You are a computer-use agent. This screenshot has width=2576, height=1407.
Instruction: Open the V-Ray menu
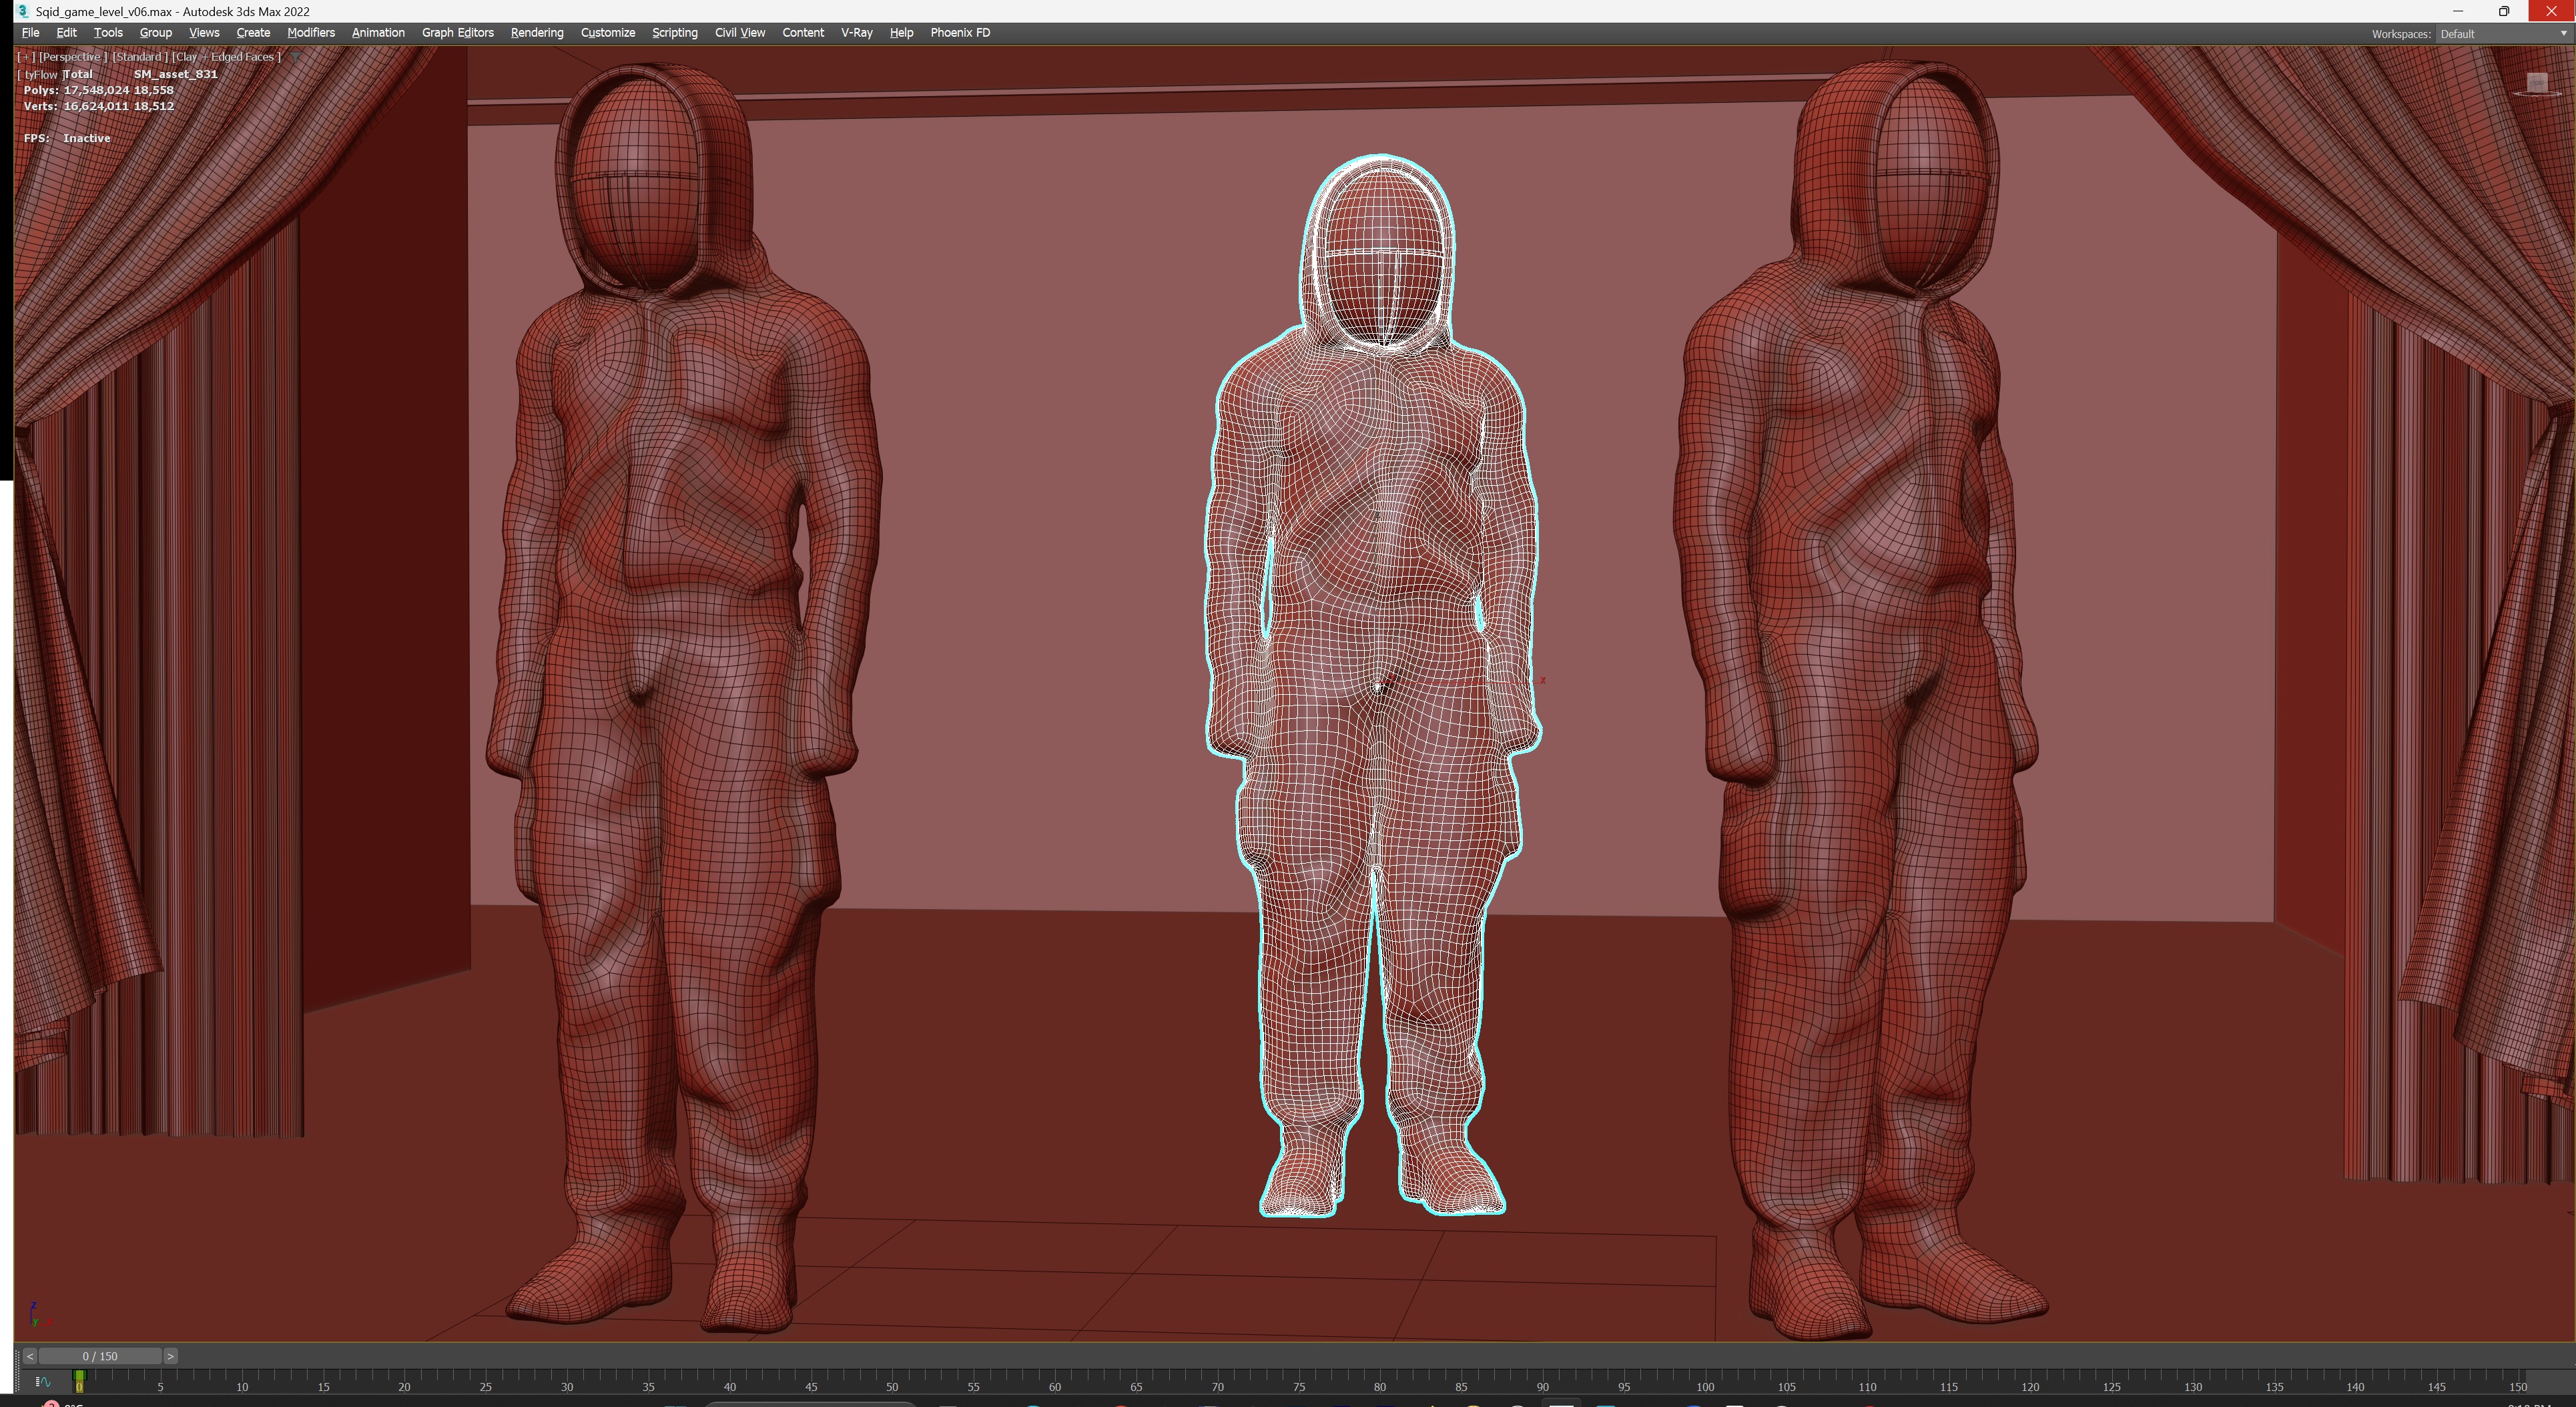856,33
